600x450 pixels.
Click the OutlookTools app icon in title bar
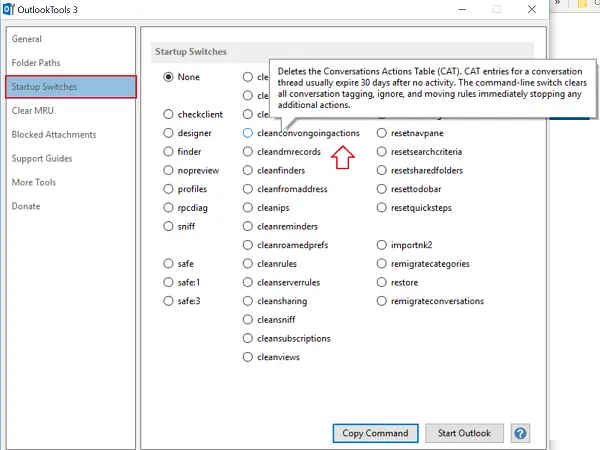tap(8, 9)
